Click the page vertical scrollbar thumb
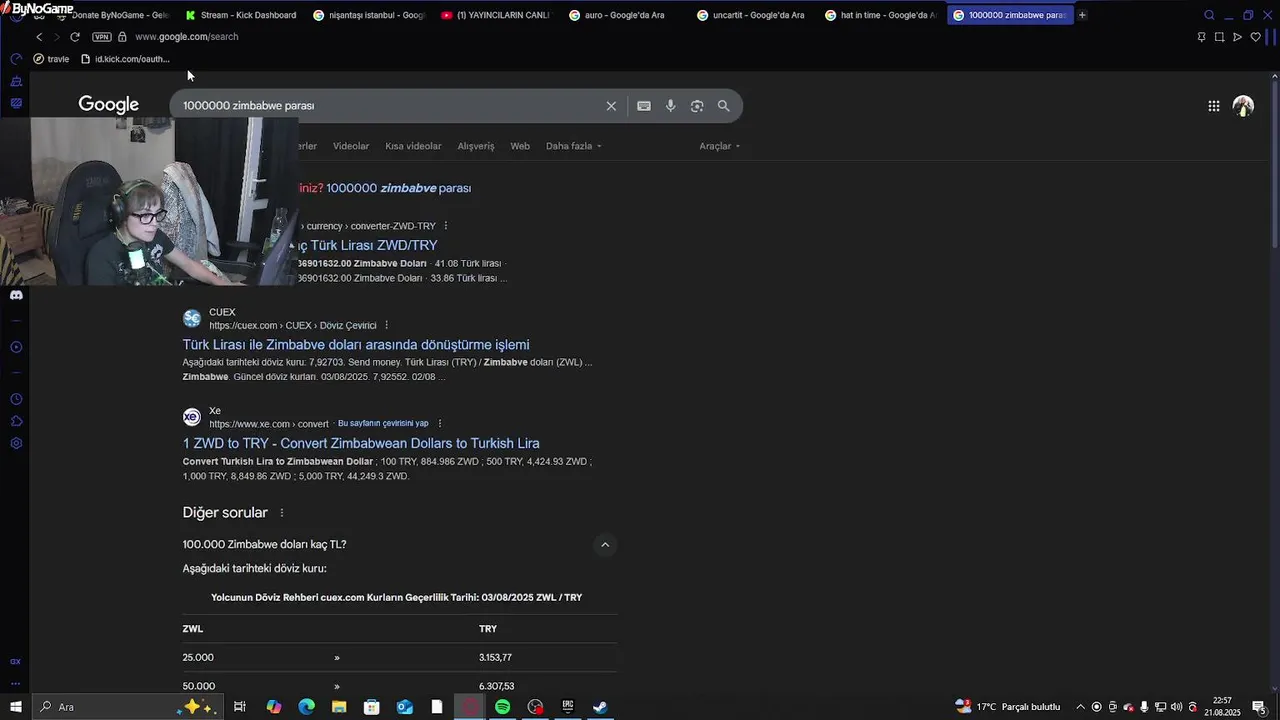The height and width of the screenshot is (720, 1280). [x=1274, y=165]
